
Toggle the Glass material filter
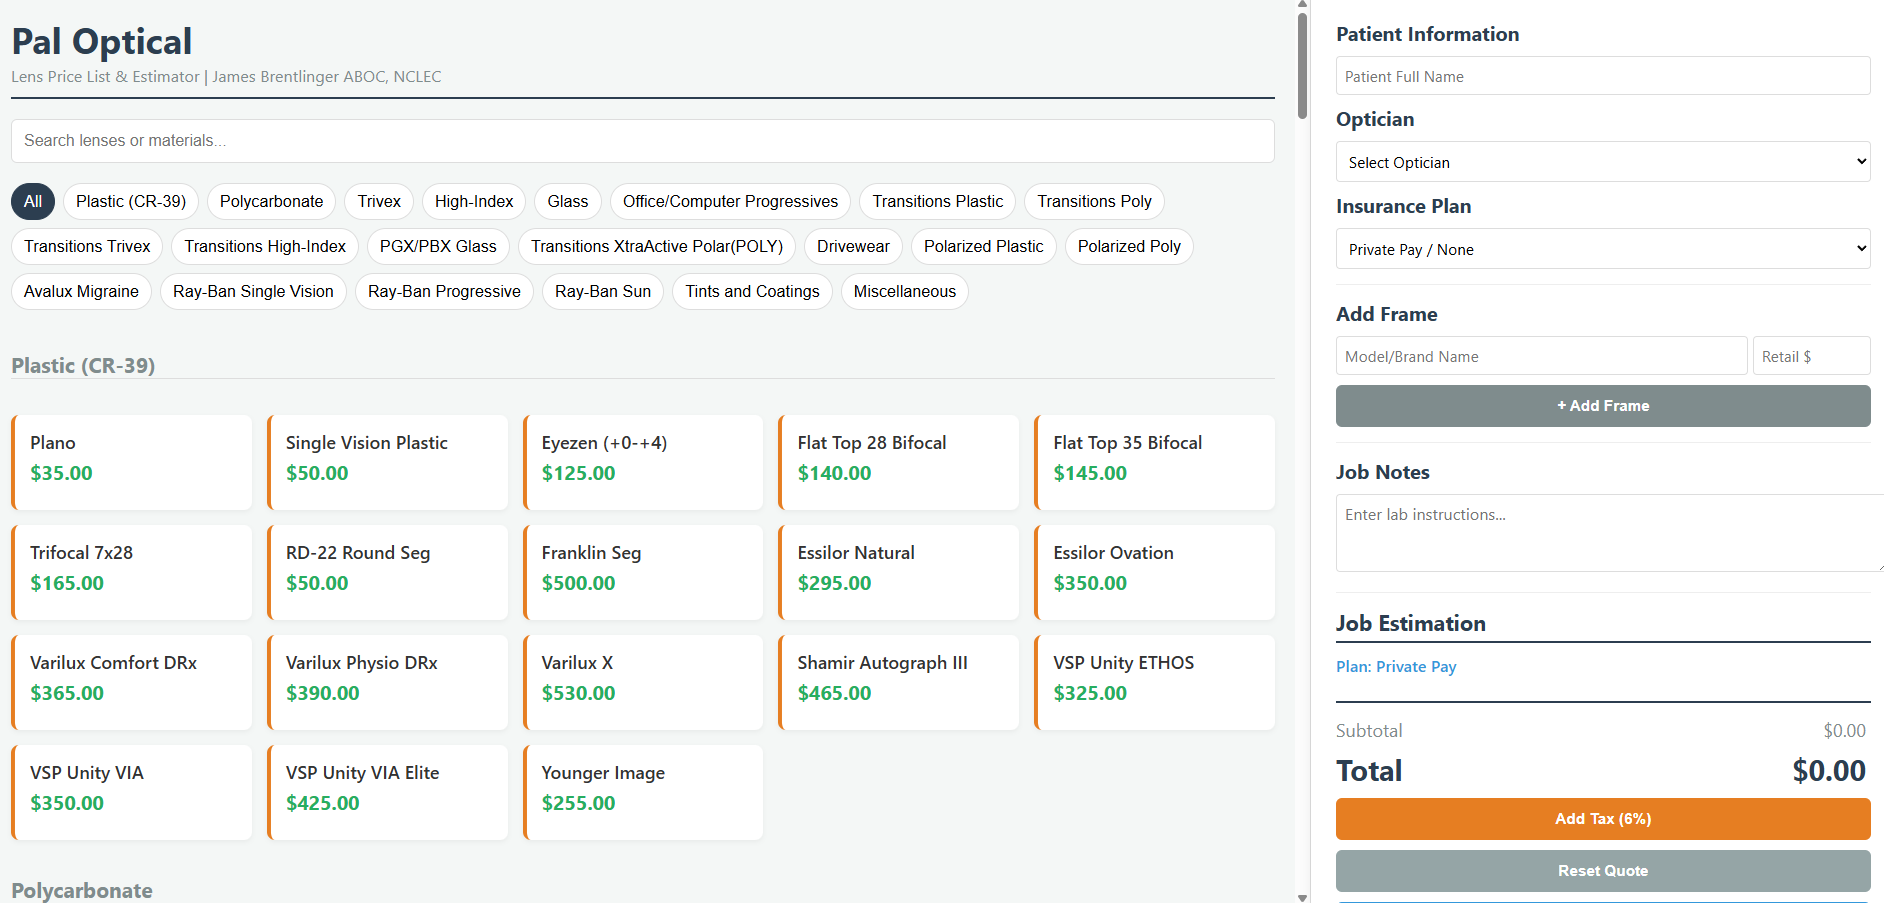[x=567, y=201]
